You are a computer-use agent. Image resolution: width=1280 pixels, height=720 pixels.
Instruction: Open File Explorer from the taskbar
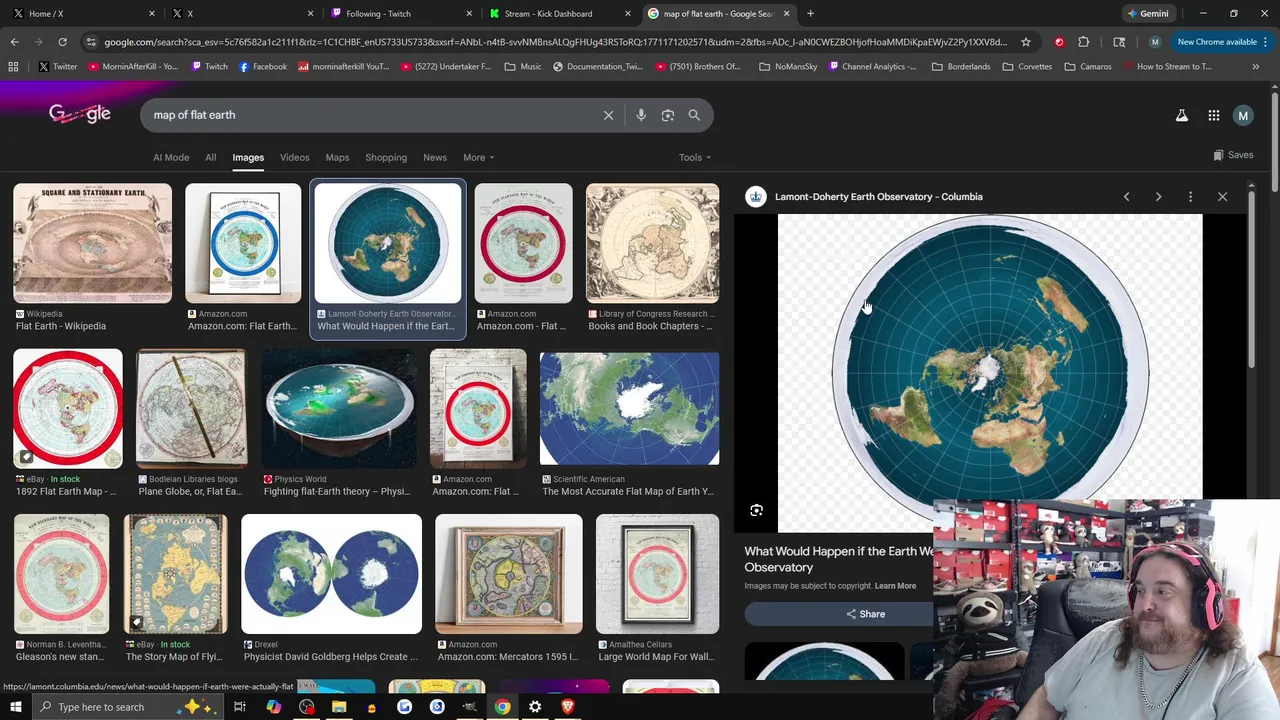339,707
